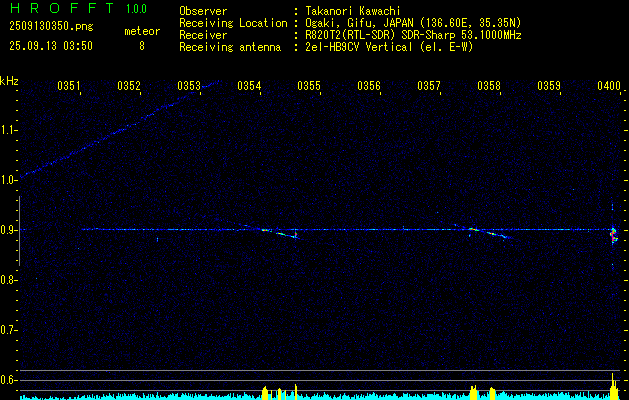The width and height of the screenshot is (629, 400).
Task: Click the 0357 time marker
Action: click(429, 85)
